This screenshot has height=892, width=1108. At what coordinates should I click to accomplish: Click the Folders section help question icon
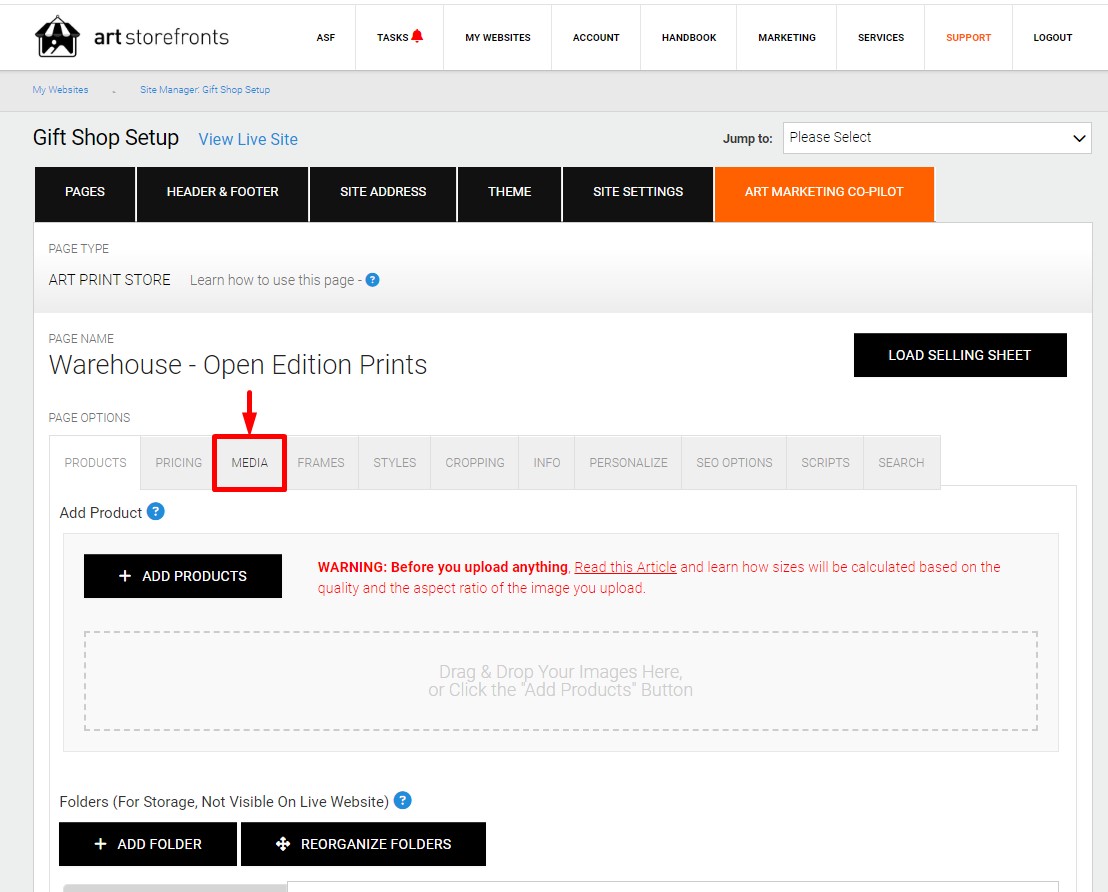[x=402, y=800]
